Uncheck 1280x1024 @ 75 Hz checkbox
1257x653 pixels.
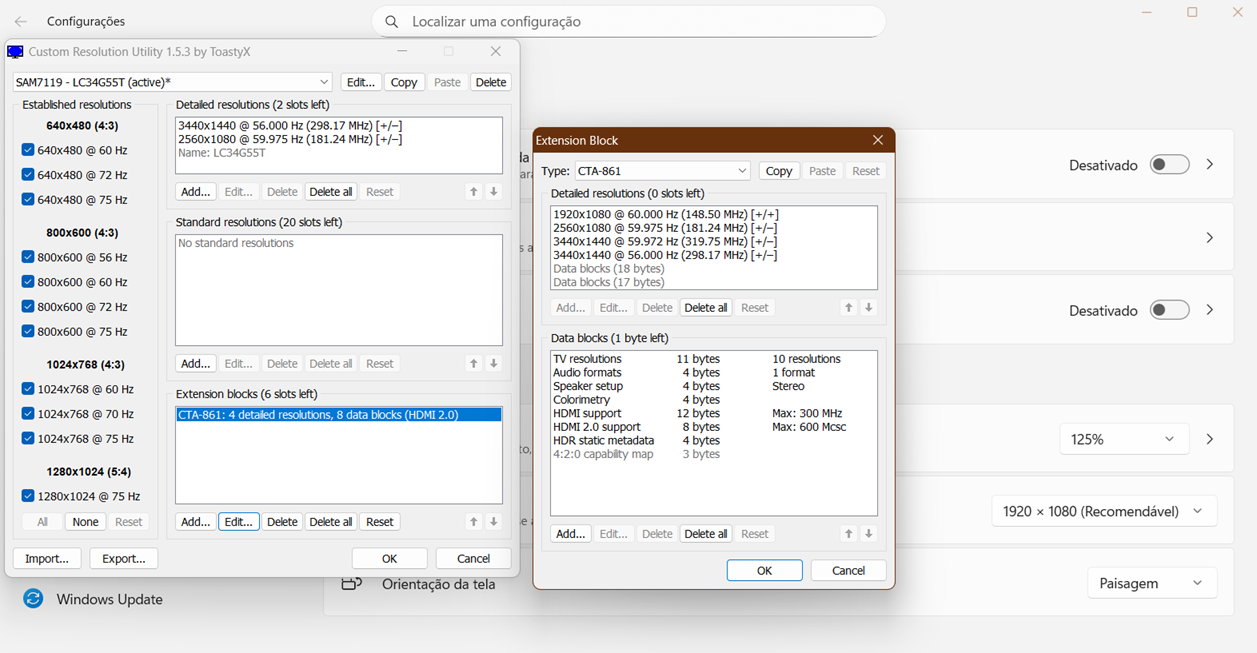click(x=28, y=496)
